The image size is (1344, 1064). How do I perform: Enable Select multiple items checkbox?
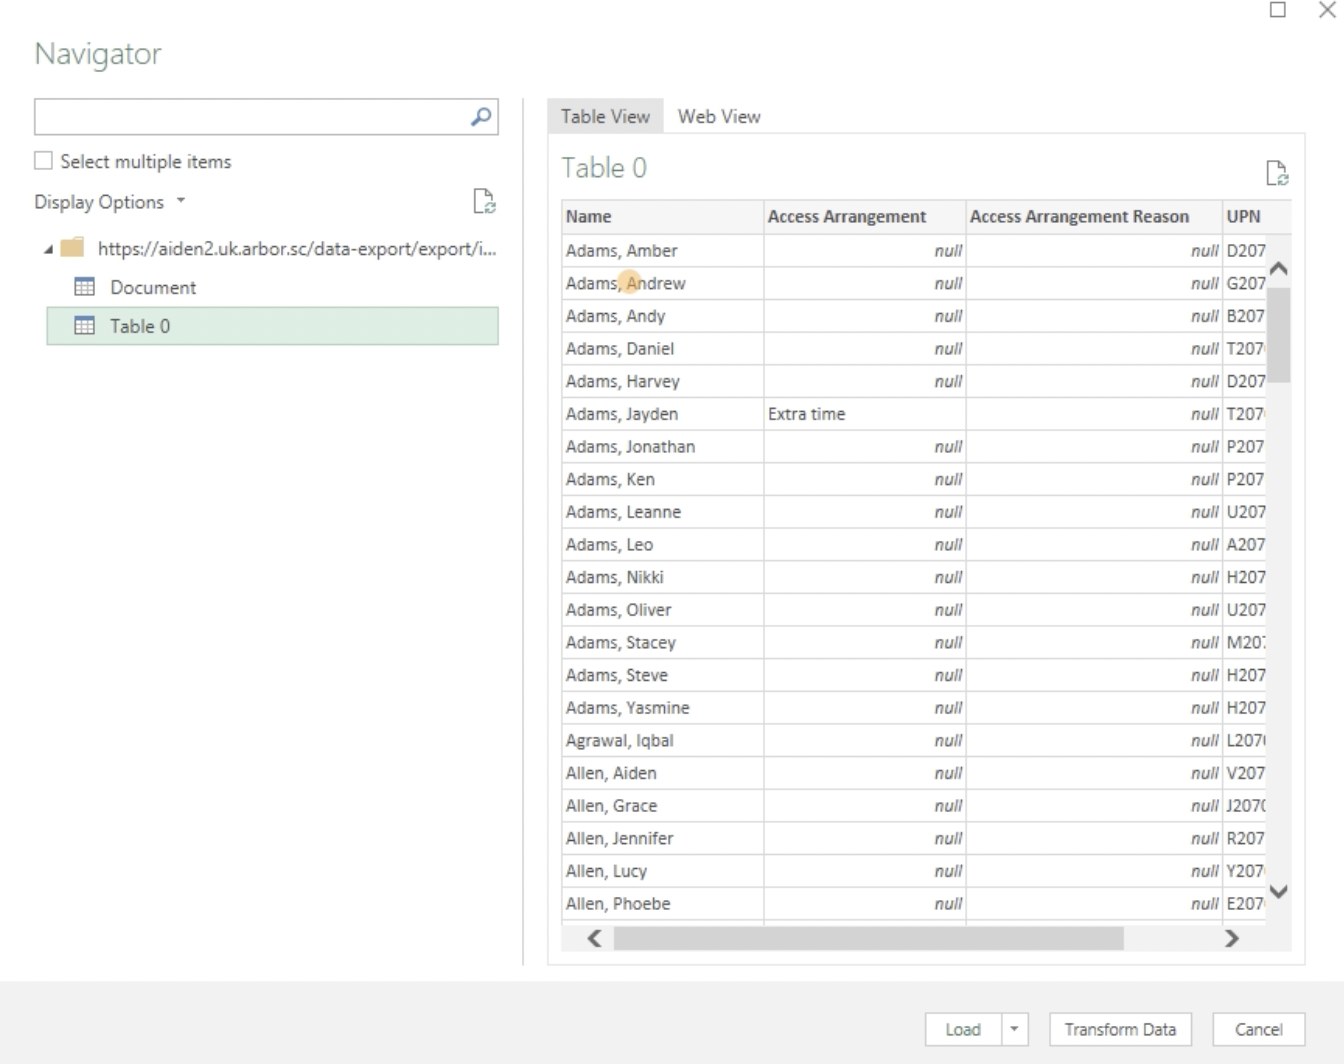pos(44,161)
